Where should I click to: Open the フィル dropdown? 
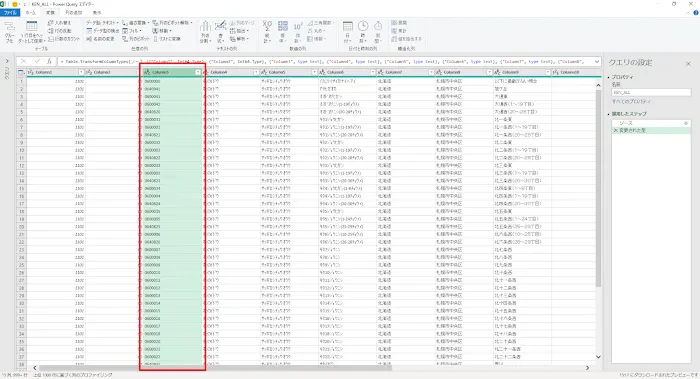pyautogui.click(x=132, y=30)
